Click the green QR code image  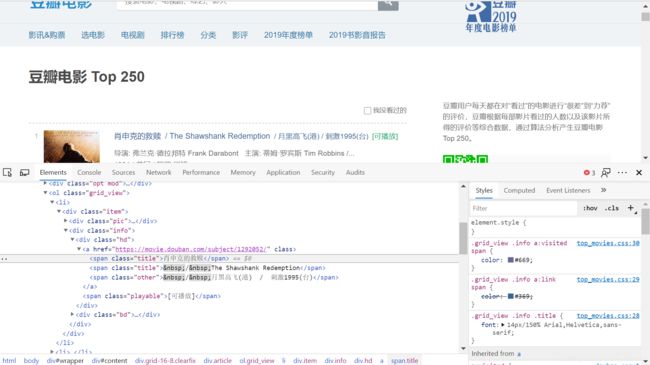(x=465, y=159)
